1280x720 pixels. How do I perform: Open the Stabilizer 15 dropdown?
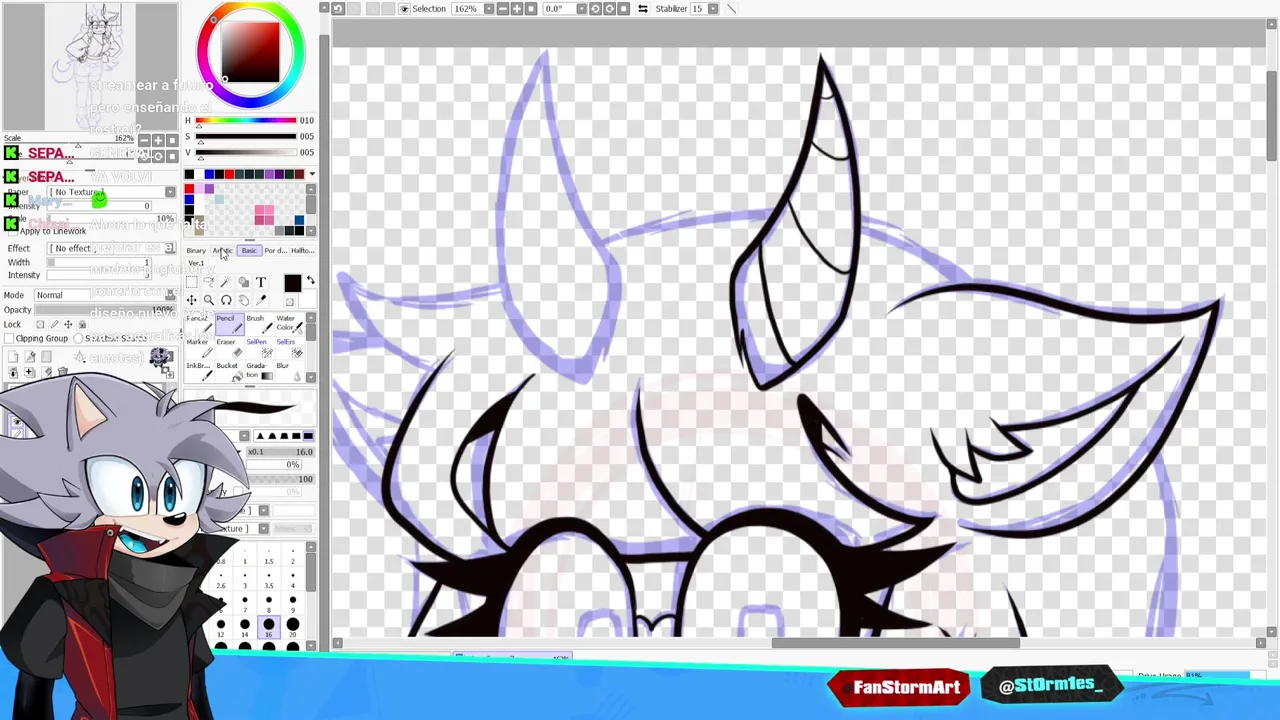(x=713, y=8)
